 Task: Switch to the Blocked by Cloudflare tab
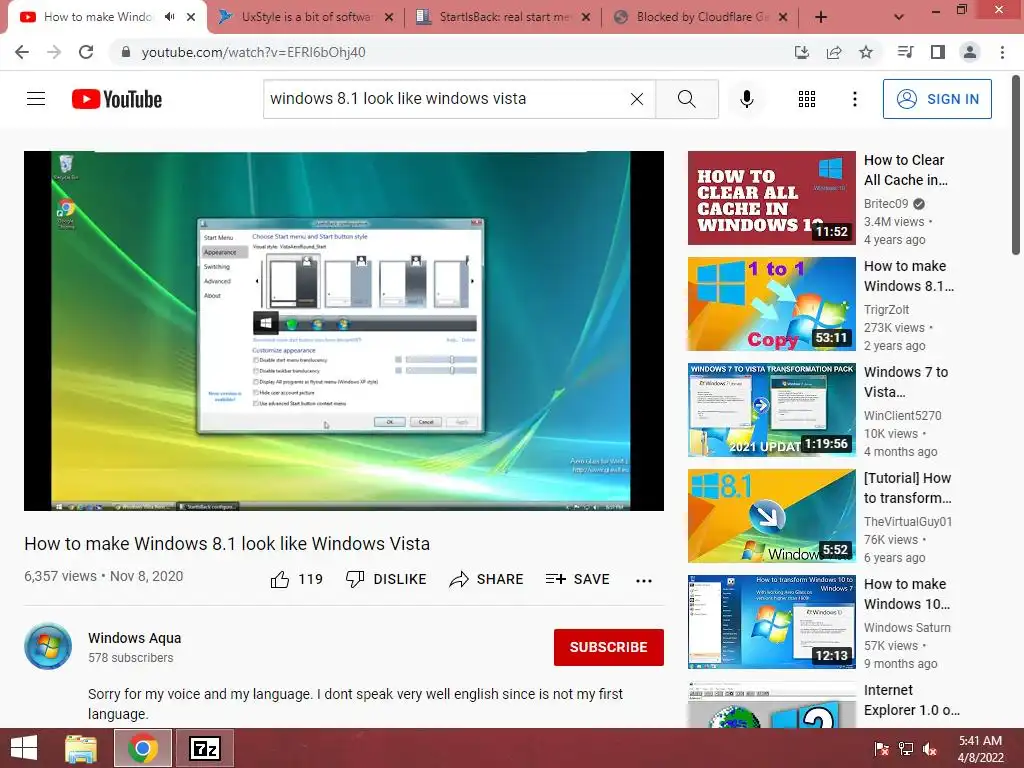(702, 17)
